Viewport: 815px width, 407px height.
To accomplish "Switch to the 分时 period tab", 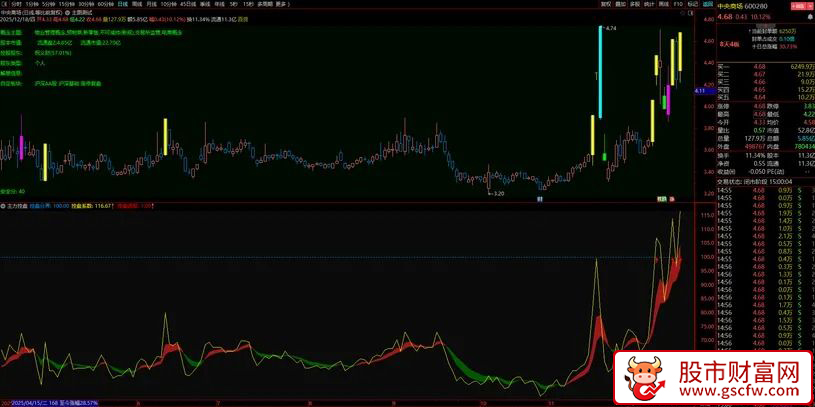I will [18, 4].
